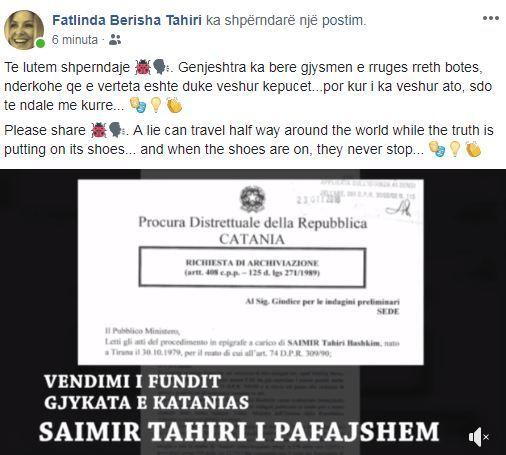Click the clapping hands emoji after 'kurre...'
Viewport: 506px width, 455px height.
pyautogui.click(x=174, y=105)
